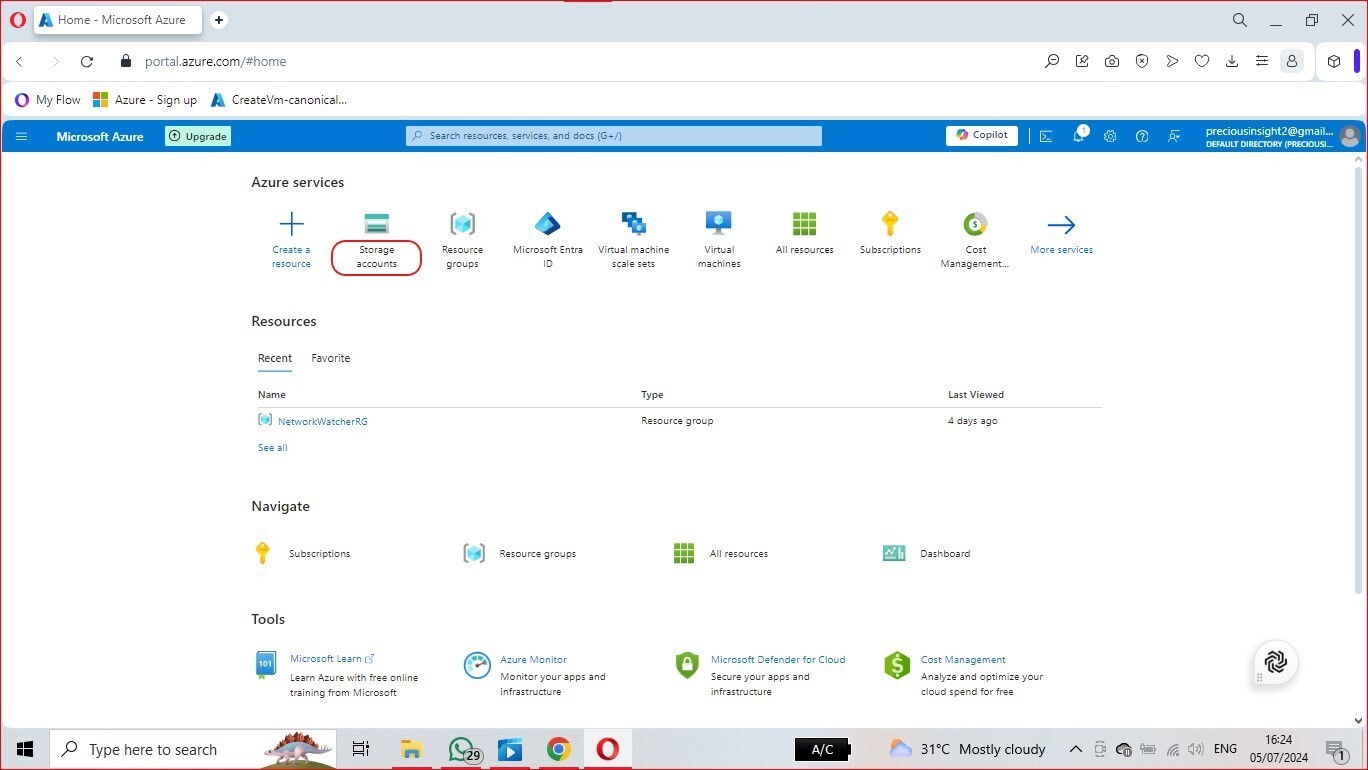Open Microsoft Entra ID service
Viewport: 1368px width, 770px height.
tap(547, 241)
